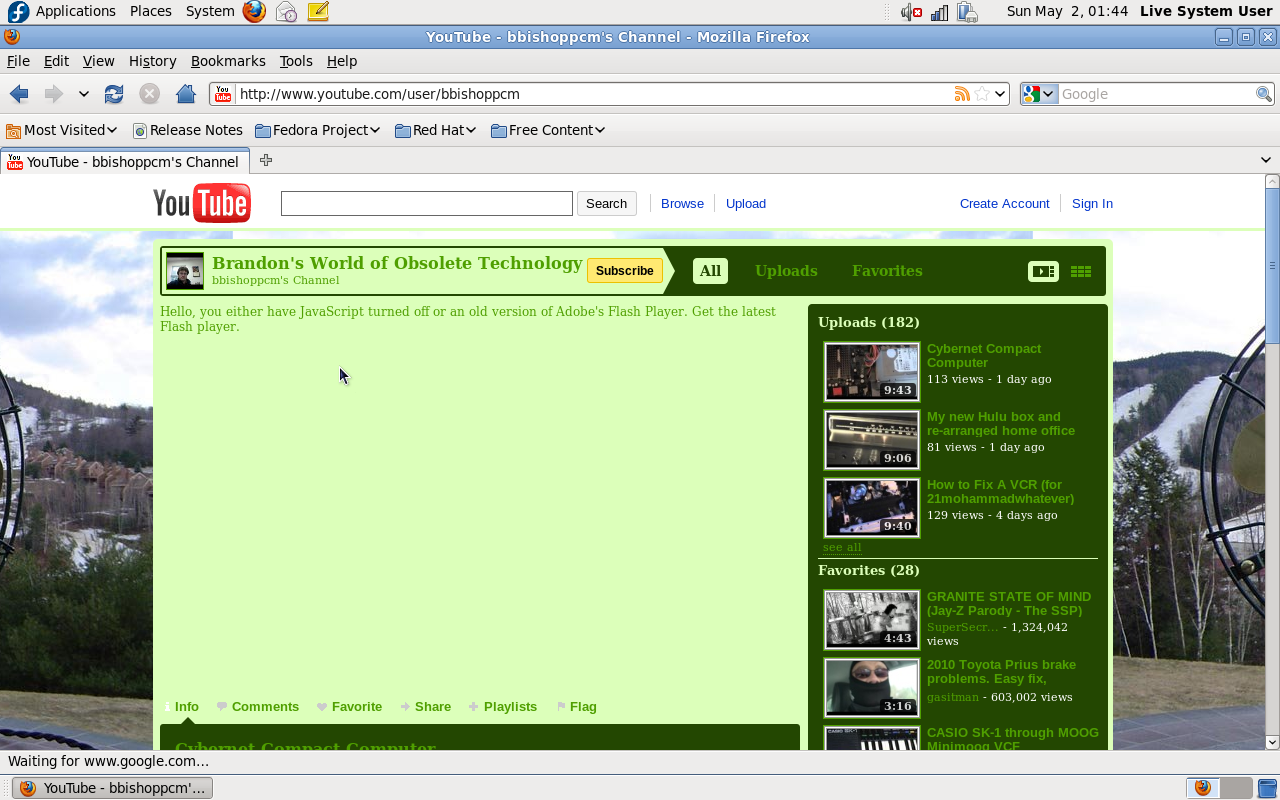Click the Browse link
Viewport: 1280px width, 800px height.
point(682,203)
